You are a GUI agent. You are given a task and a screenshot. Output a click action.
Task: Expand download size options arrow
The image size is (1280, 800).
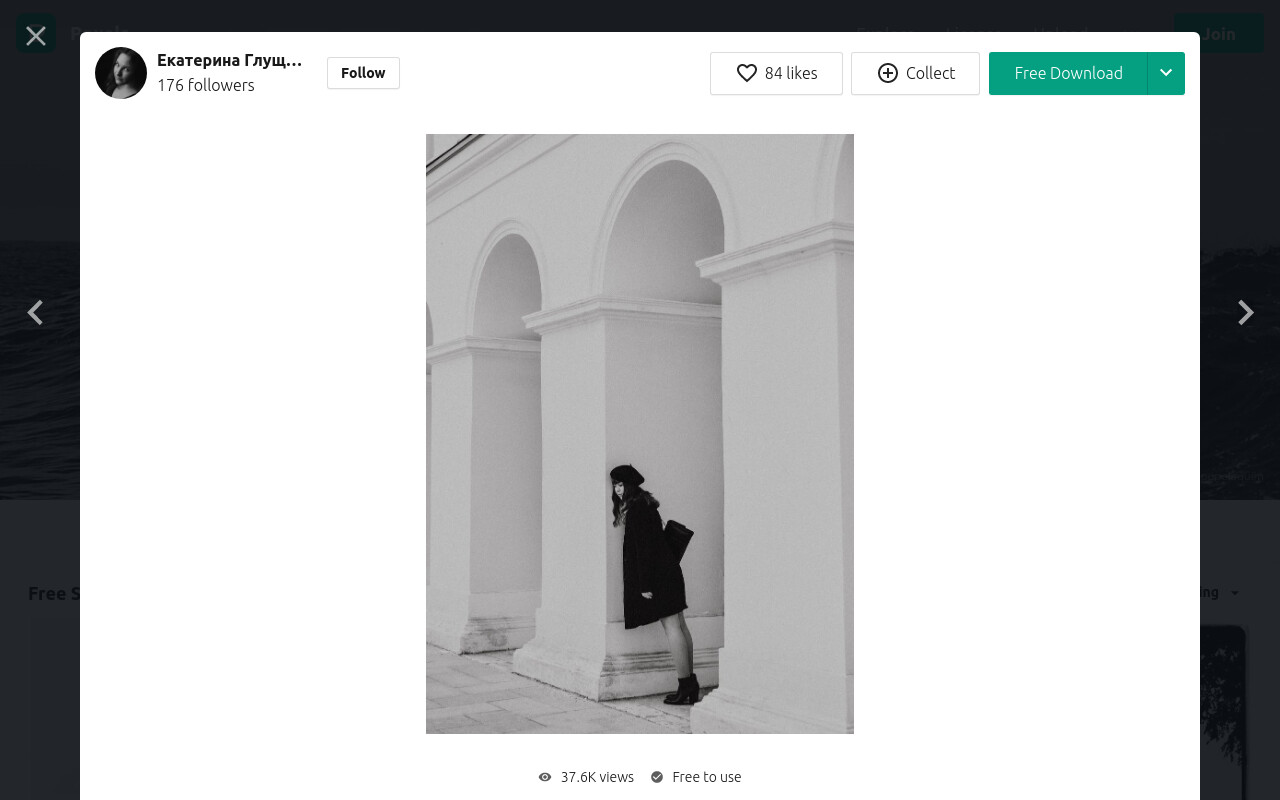coord(1166,73)
